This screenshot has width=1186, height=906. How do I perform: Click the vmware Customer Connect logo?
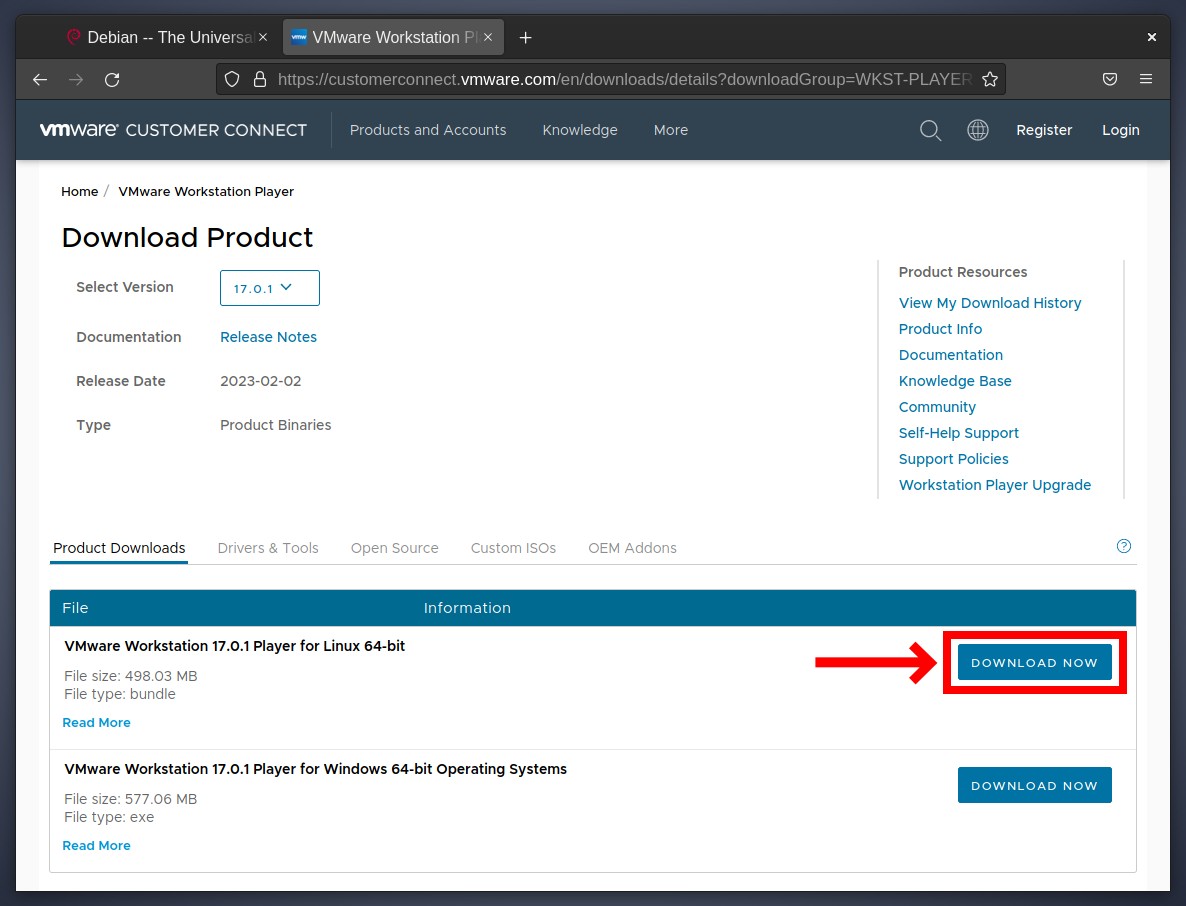tap(173, 130)
